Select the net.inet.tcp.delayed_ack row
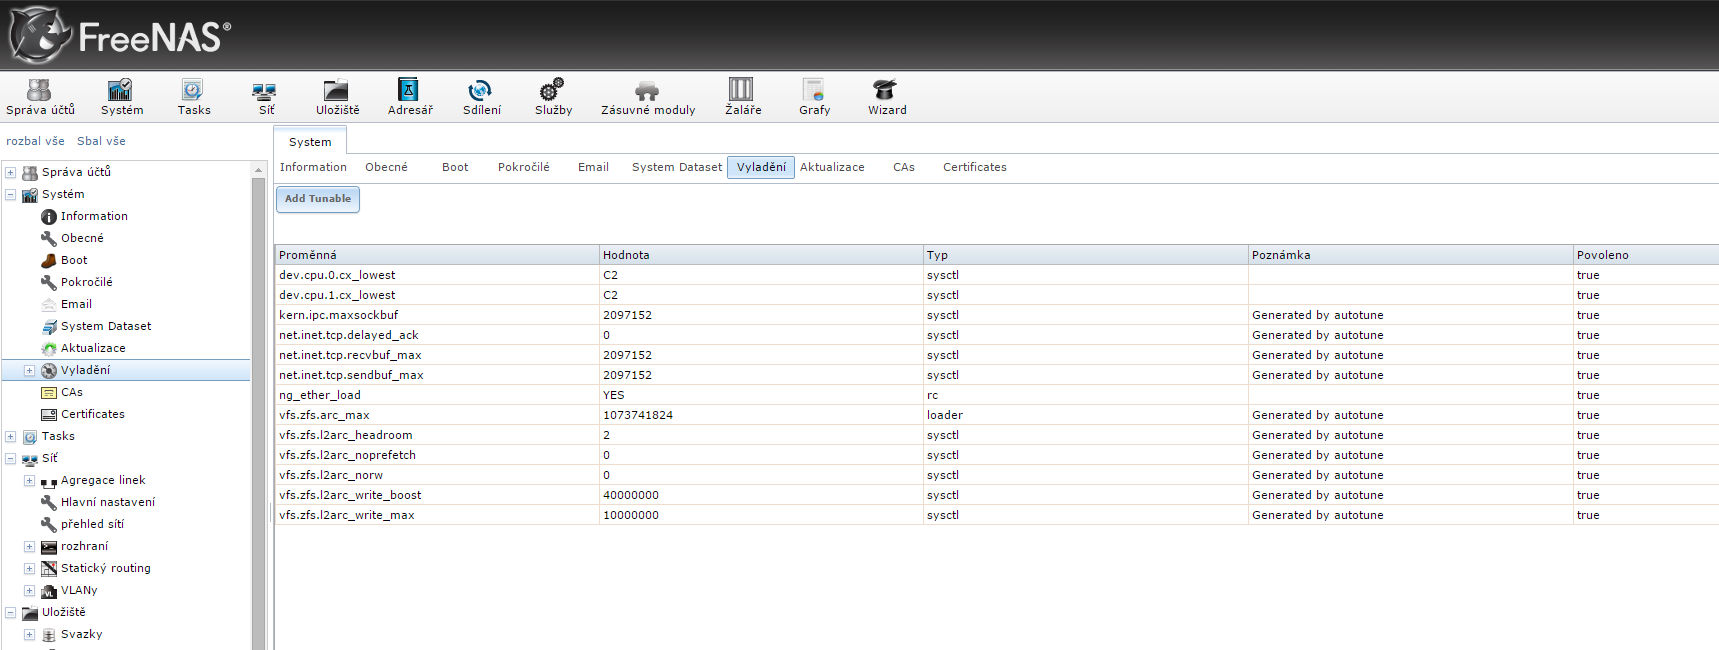1719x650 pixels. point(997,335)
